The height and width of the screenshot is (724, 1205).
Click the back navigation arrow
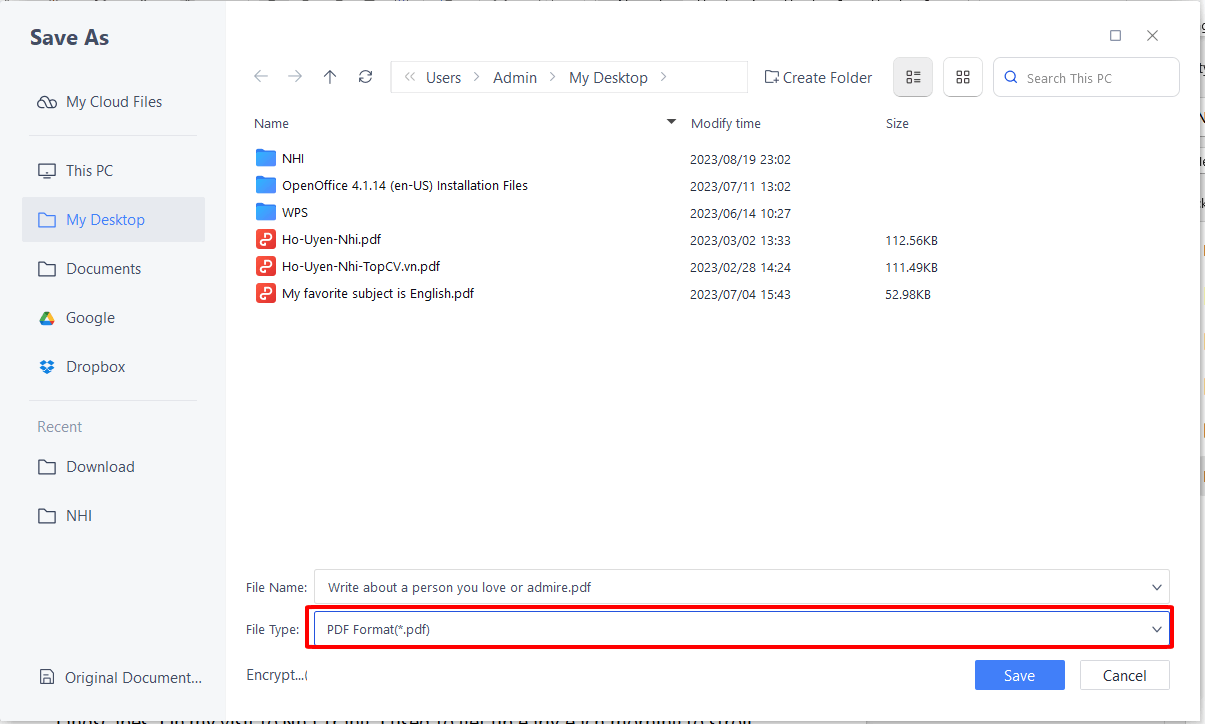261,76
